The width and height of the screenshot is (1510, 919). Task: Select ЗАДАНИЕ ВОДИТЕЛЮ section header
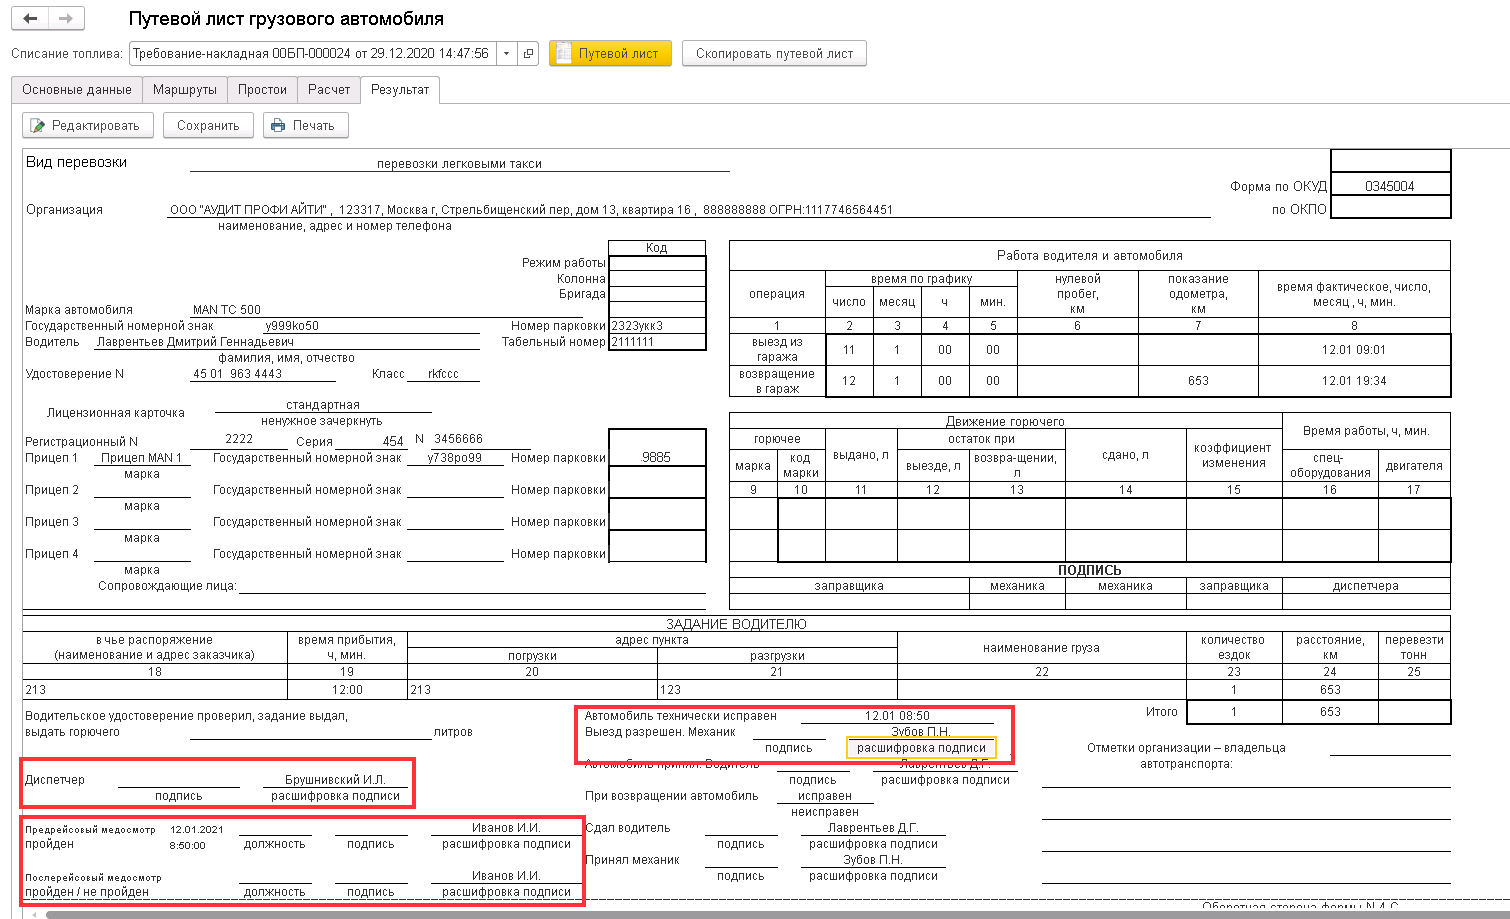736,624
